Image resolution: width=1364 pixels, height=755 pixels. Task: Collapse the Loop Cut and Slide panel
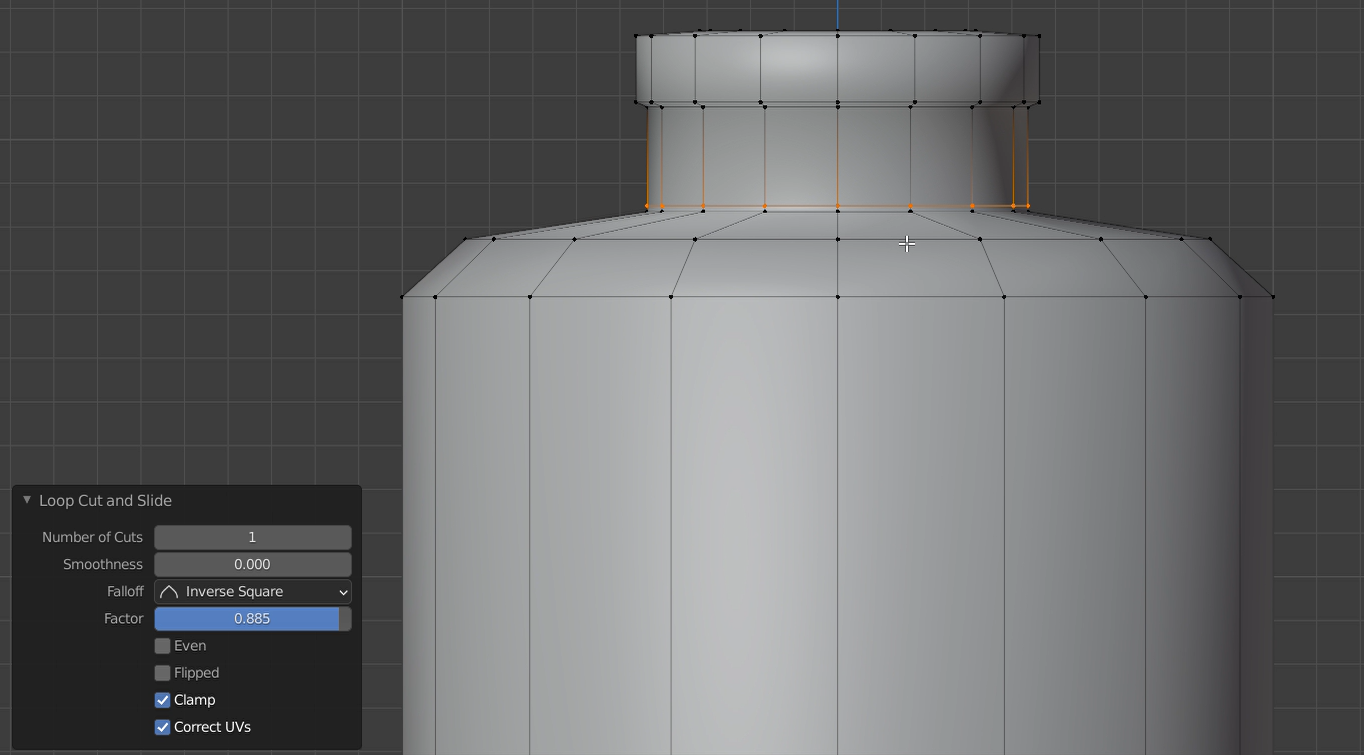pyautogui.click(x=27, y=500)
